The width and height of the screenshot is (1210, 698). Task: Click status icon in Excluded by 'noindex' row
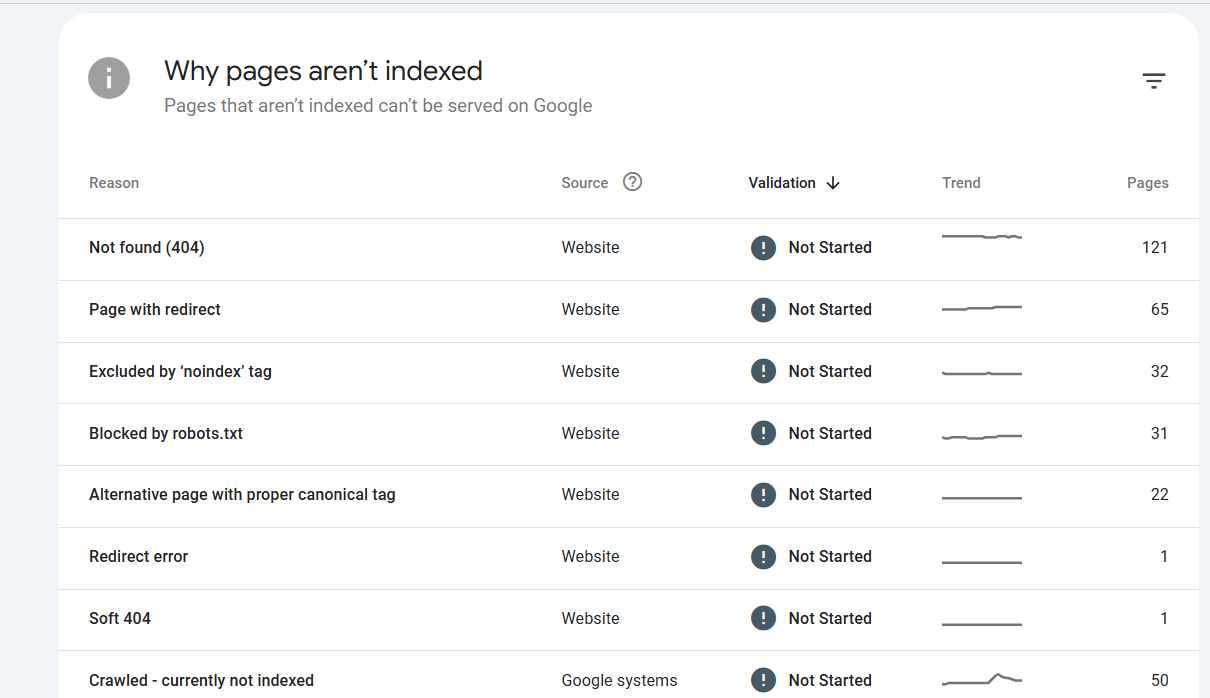pyautogui.click(x=763, y=371)
